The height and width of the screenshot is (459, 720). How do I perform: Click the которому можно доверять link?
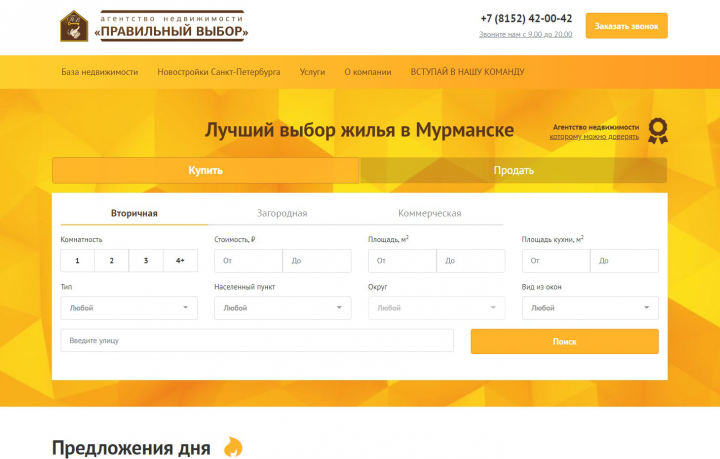(x=594, y=137)
